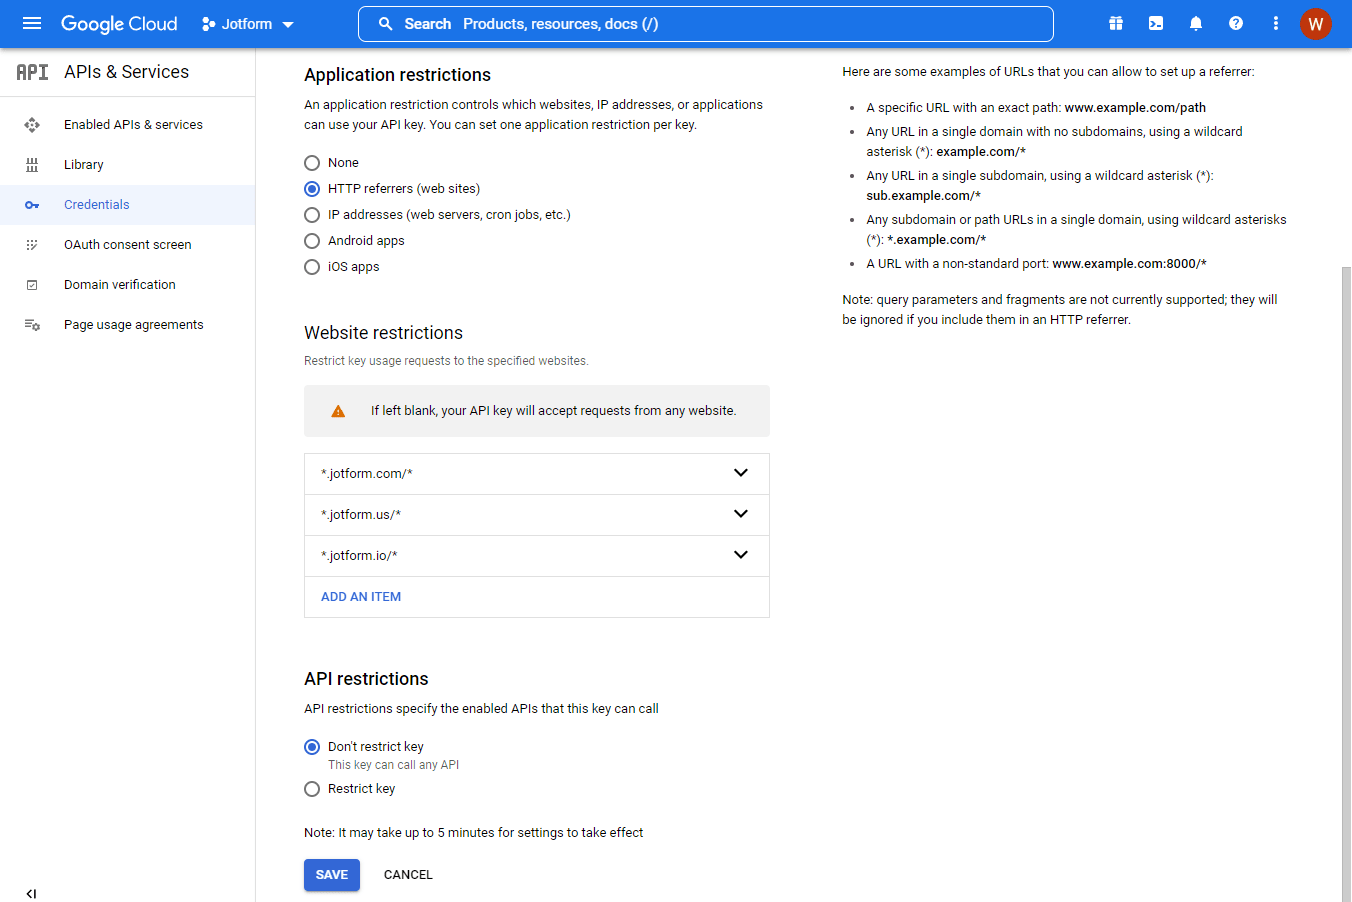Click ADD AN ITEM link

click(361, 597)
